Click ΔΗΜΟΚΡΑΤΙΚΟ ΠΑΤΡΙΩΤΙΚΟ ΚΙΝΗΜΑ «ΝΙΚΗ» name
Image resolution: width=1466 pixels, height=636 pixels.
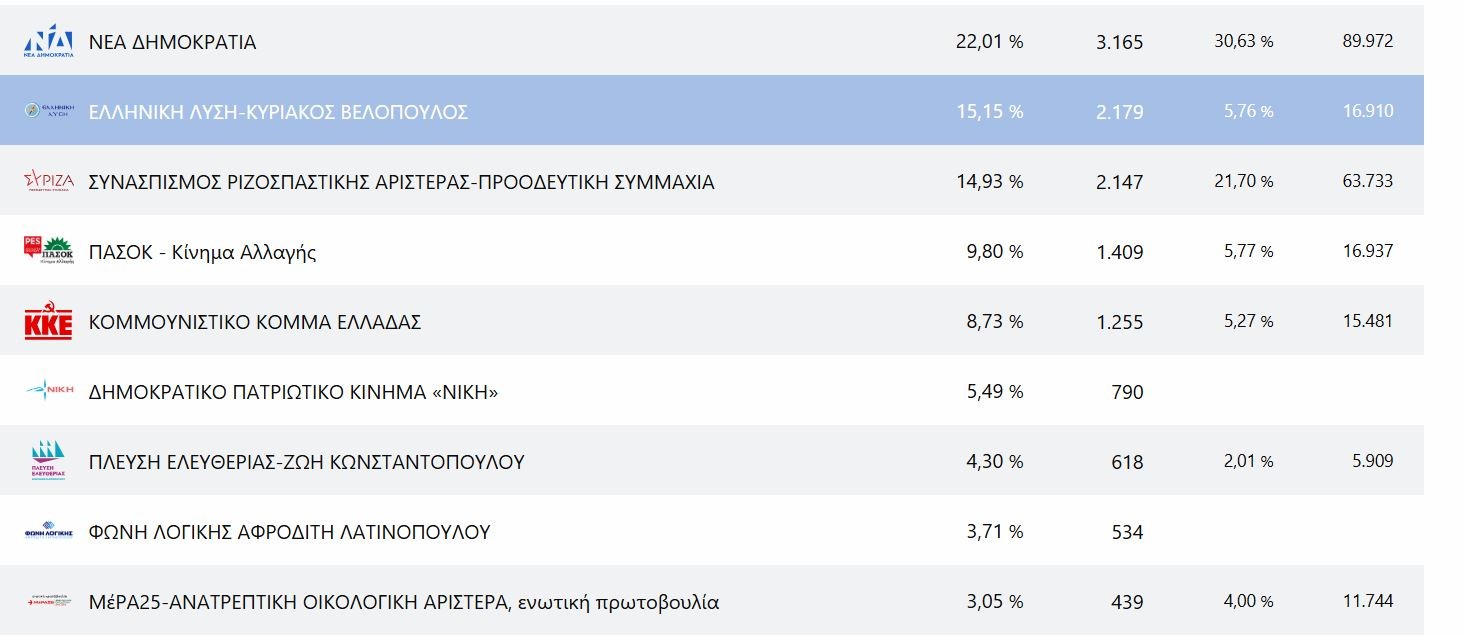coord(293,392)
